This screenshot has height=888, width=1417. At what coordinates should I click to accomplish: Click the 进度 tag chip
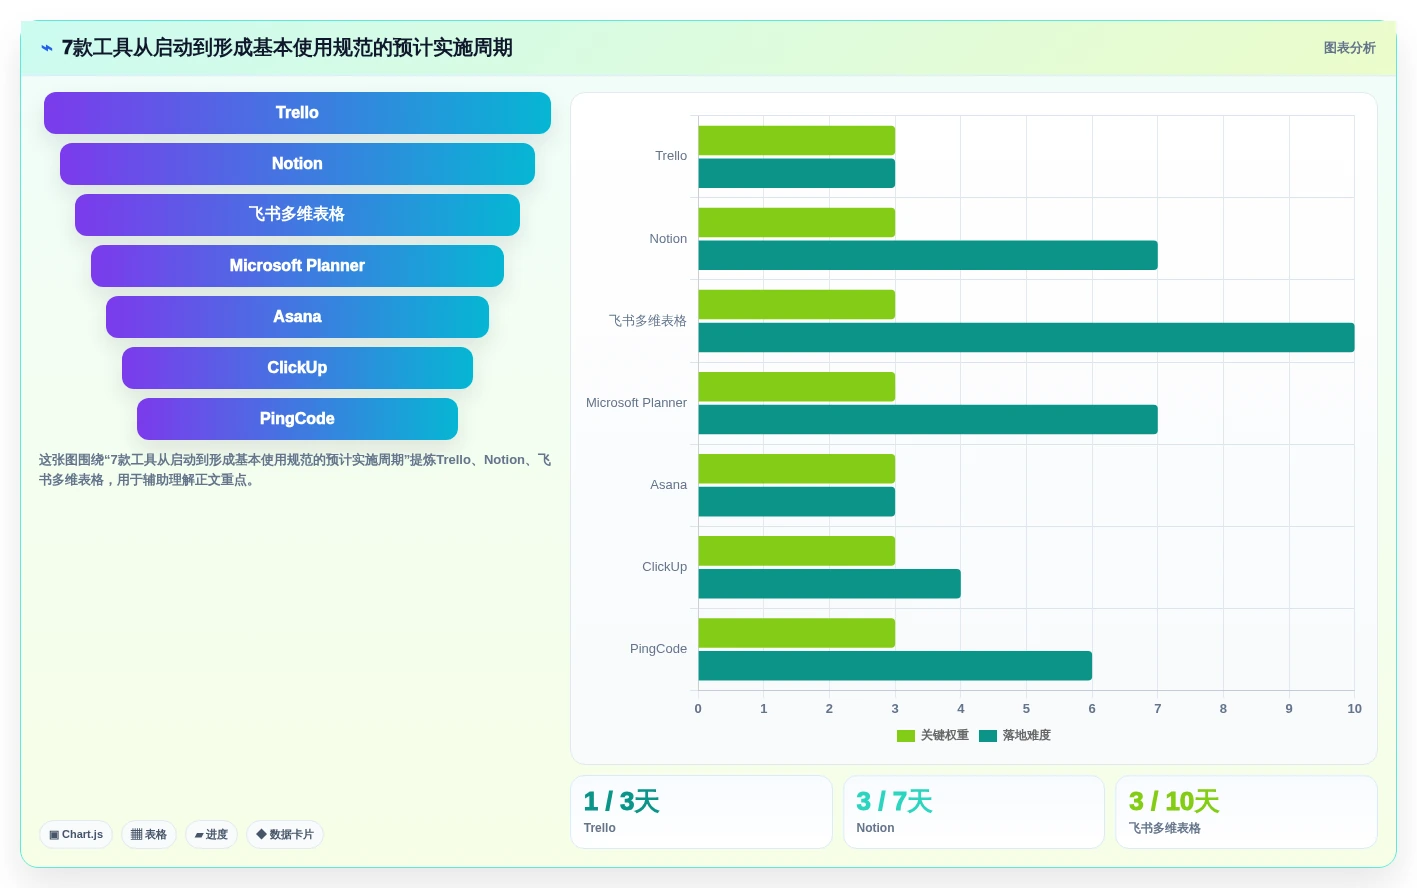pyautogui.click(x=211, y=834)
